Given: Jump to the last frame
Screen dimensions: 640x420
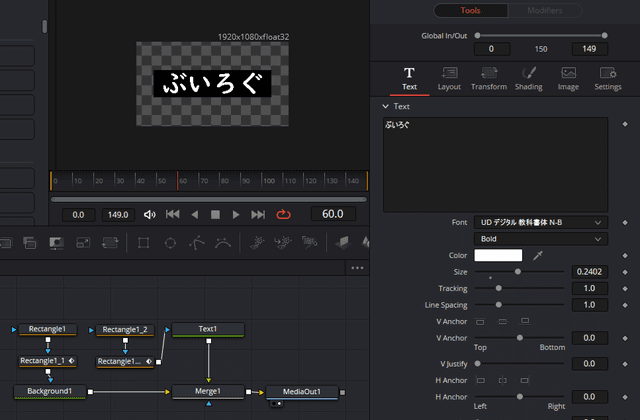Looking at the screenshot, I should tap(258, 215).
